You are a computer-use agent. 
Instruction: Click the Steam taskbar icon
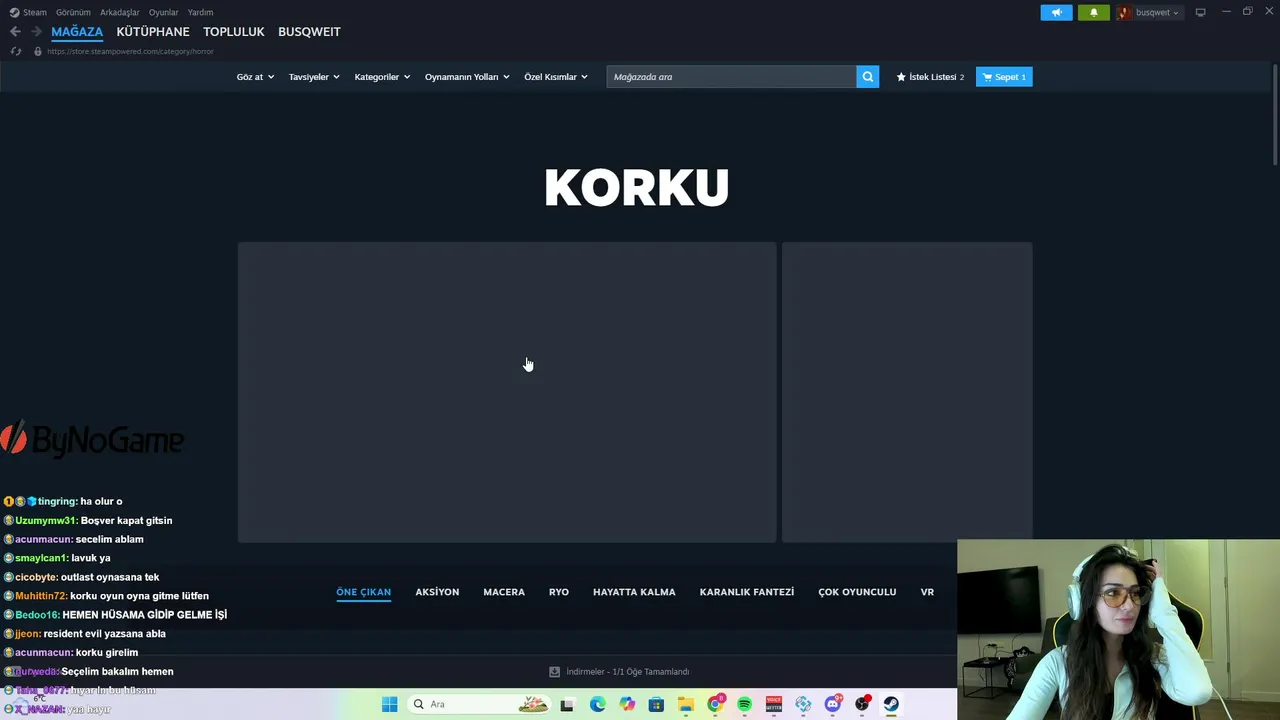[x=891, y=704]
